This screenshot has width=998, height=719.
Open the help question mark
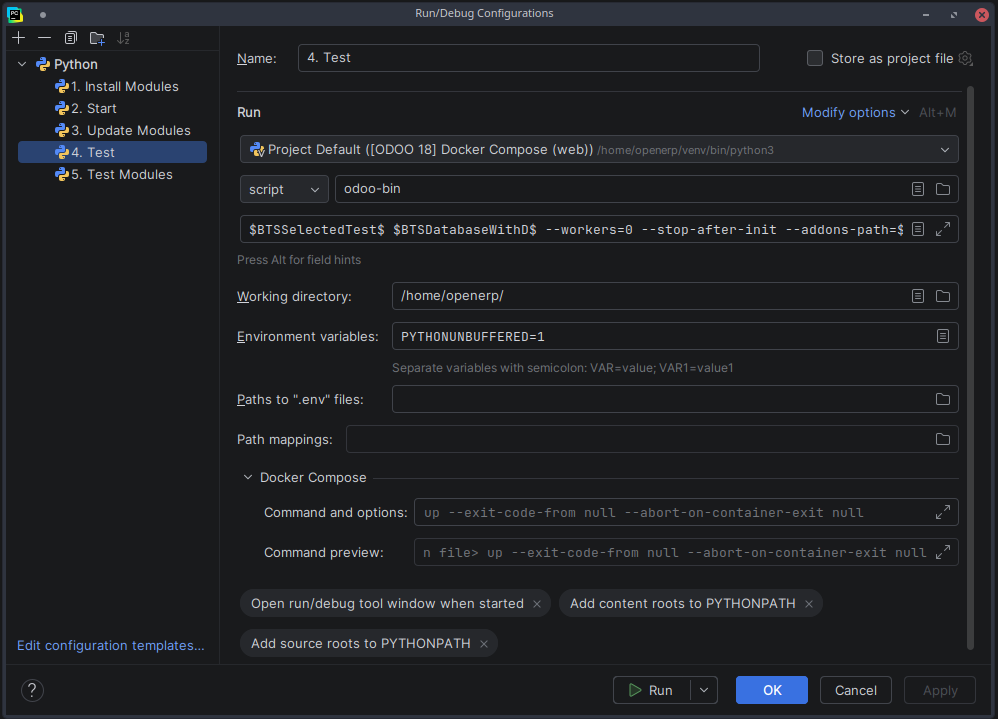[x=32, y=690]
